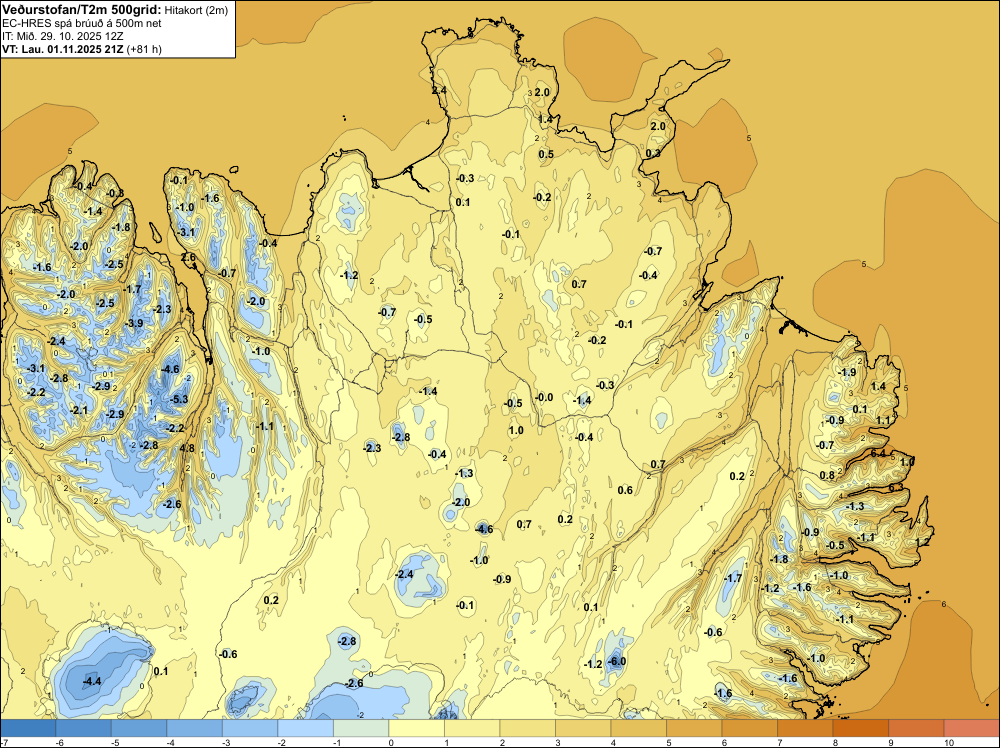Pick the legend swatch between -1 and 0
1000x748 pixels.
coord(361,728)
